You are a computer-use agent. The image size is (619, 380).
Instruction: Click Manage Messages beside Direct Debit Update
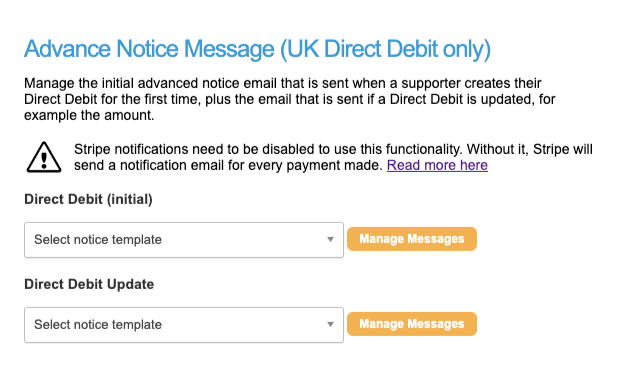[412, 324]
